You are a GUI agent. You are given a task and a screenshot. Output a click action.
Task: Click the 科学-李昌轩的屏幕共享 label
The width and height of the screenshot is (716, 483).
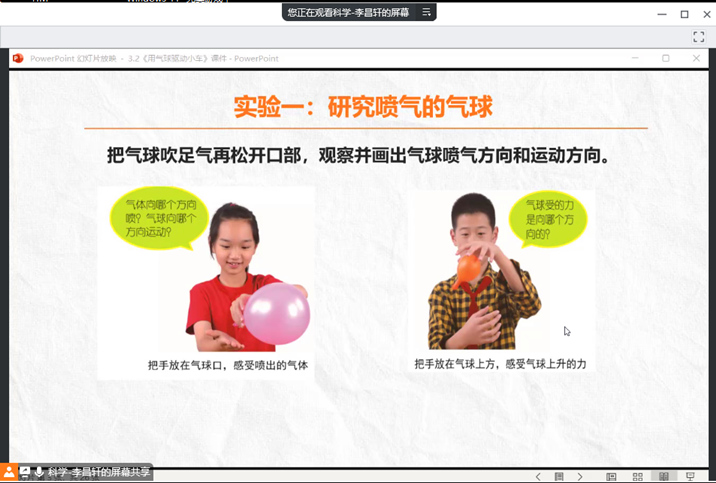point(99,472)
